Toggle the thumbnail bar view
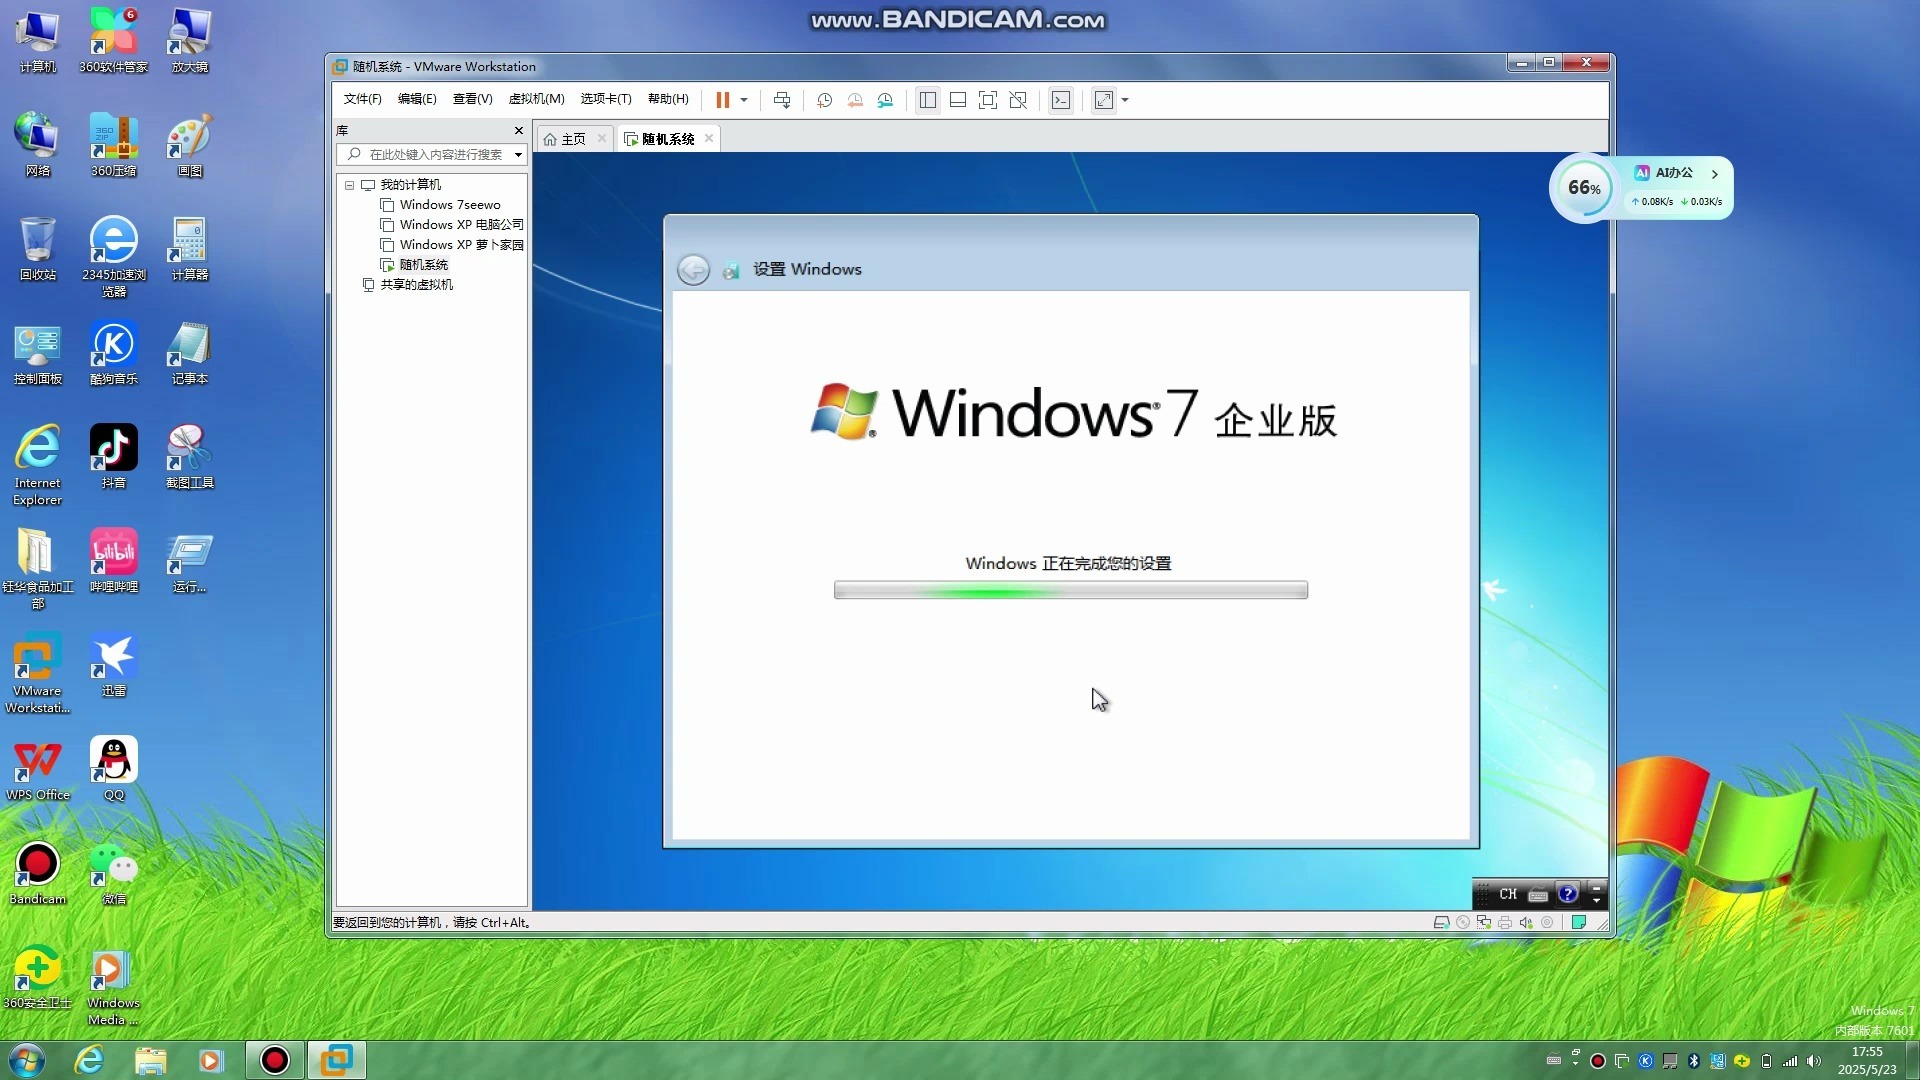The width and height of the screenshot is (1920, 1080). (x=958, y=100)
